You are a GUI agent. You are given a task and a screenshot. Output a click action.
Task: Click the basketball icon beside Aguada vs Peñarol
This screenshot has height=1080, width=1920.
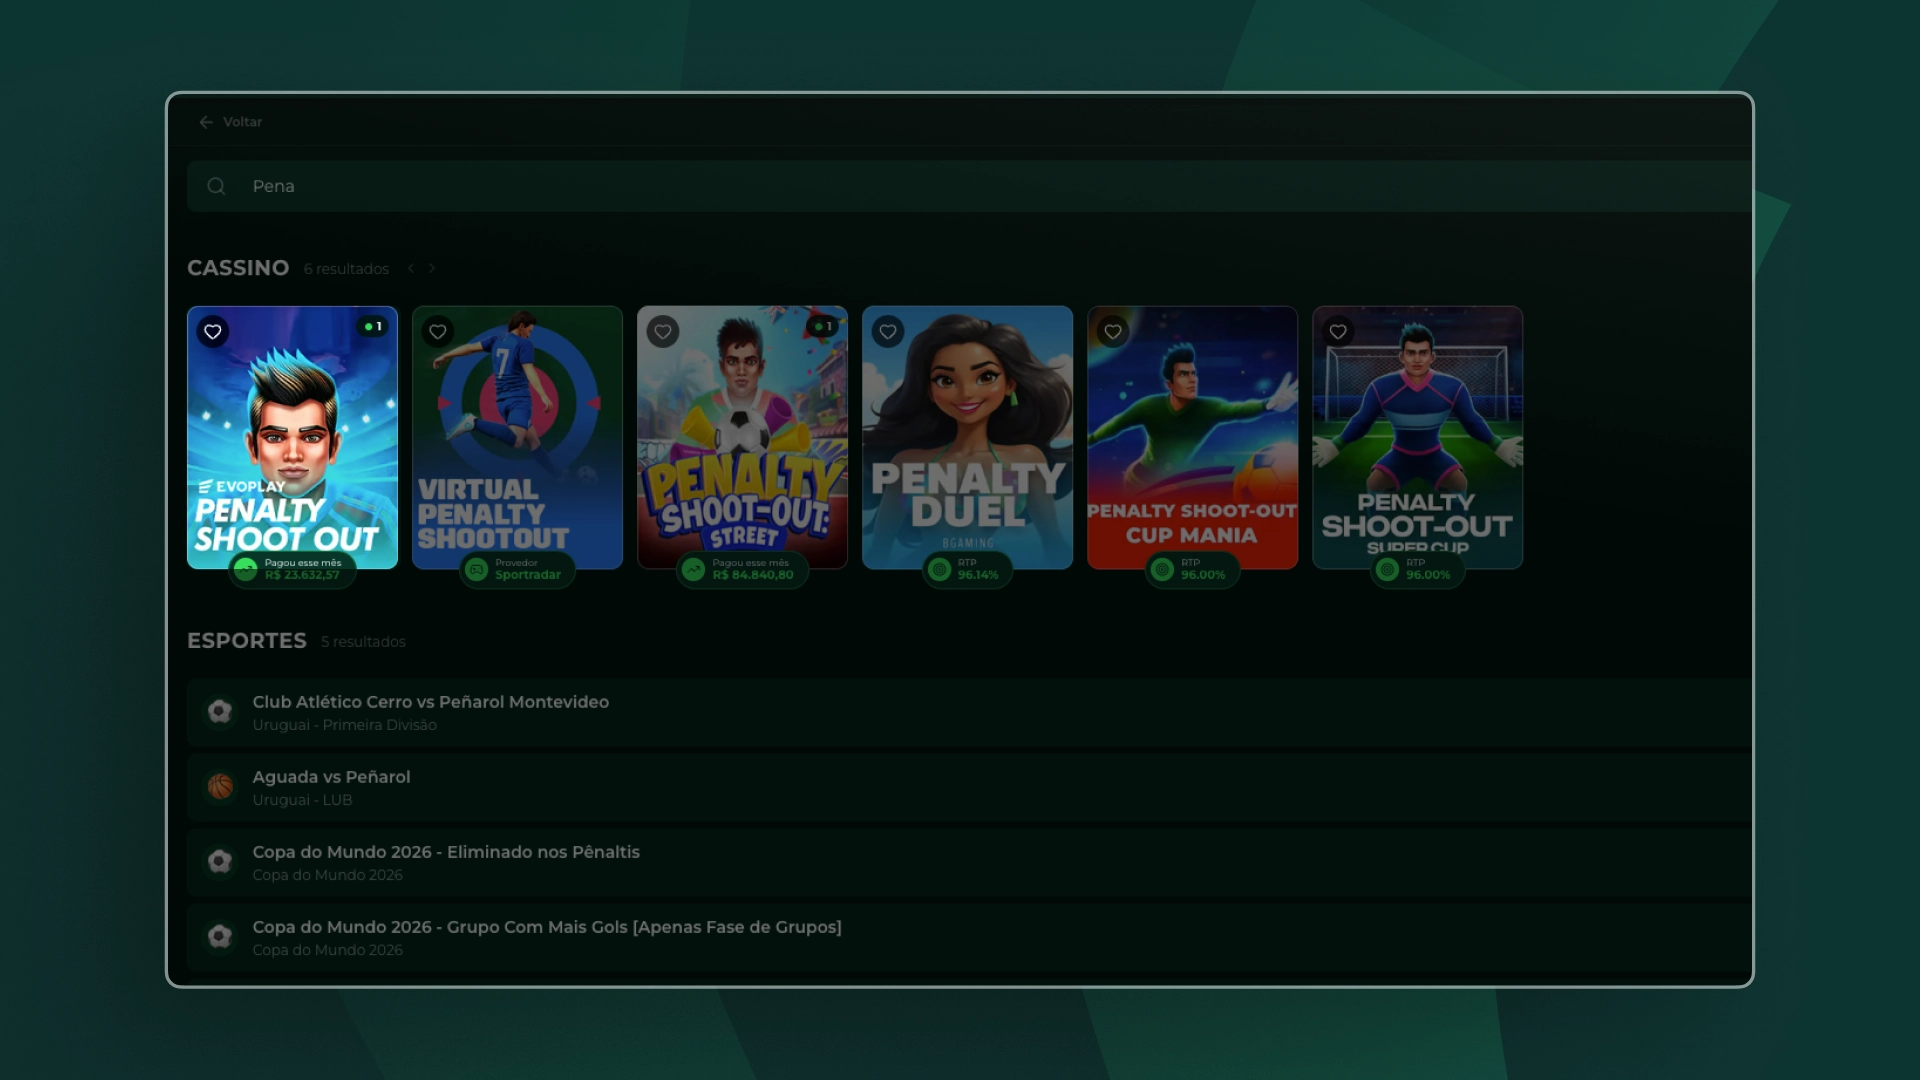pos(220,787)
